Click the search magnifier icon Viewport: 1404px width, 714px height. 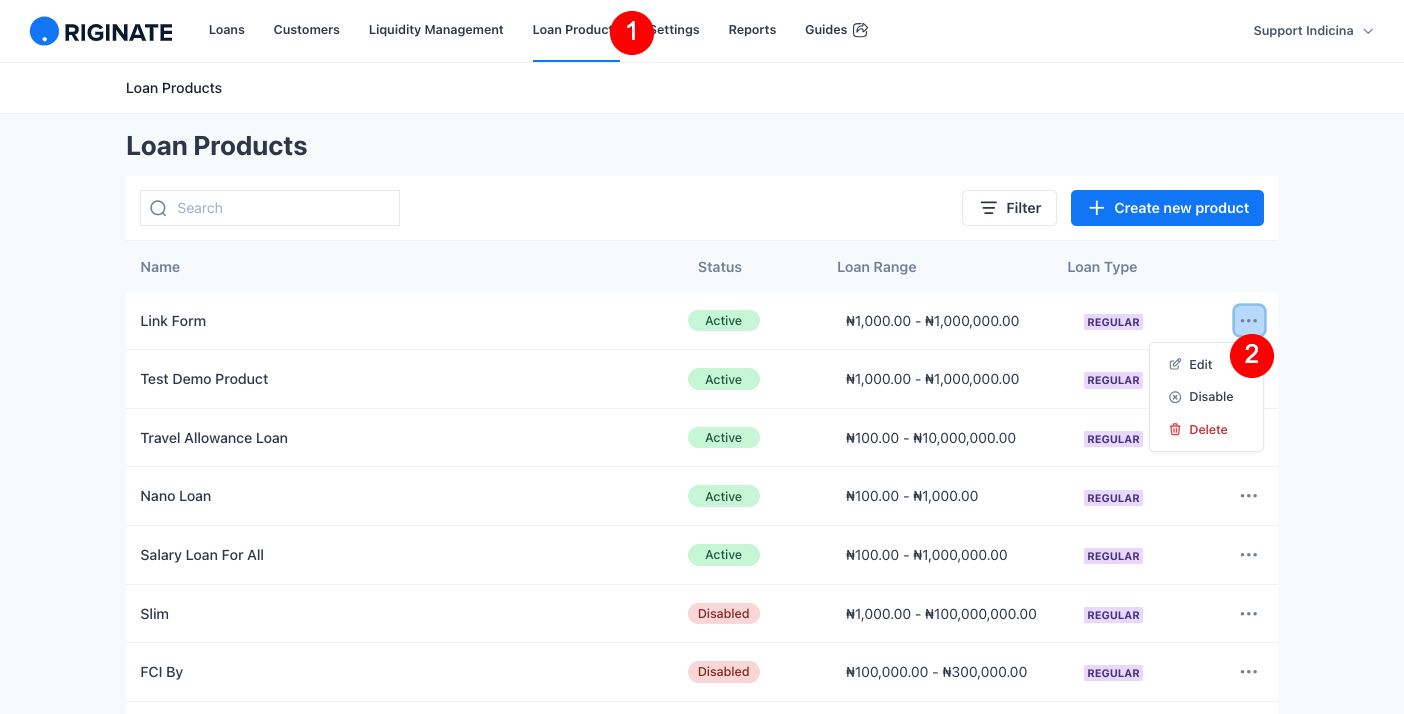coord(158,208)
